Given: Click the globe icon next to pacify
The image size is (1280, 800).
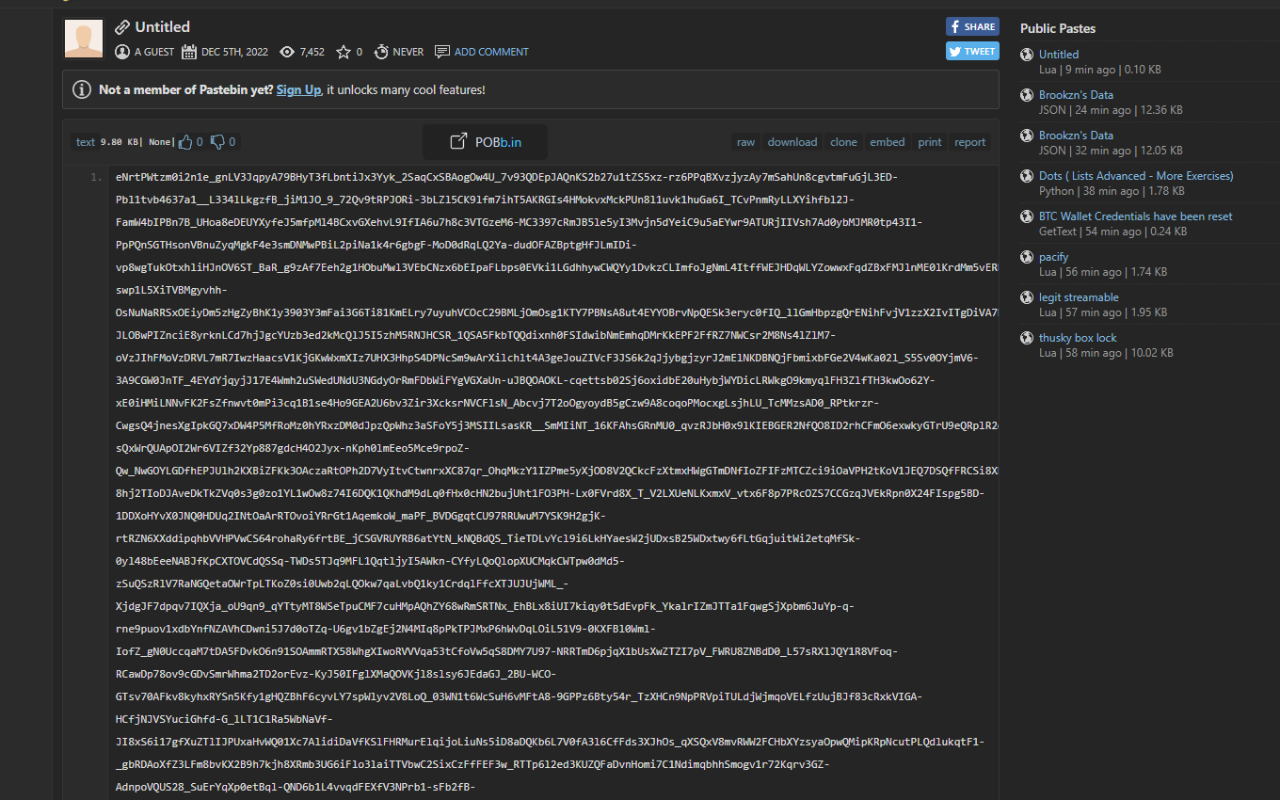Looking at the screenshot, I should pyautogui.click(x=1027, y=257).
